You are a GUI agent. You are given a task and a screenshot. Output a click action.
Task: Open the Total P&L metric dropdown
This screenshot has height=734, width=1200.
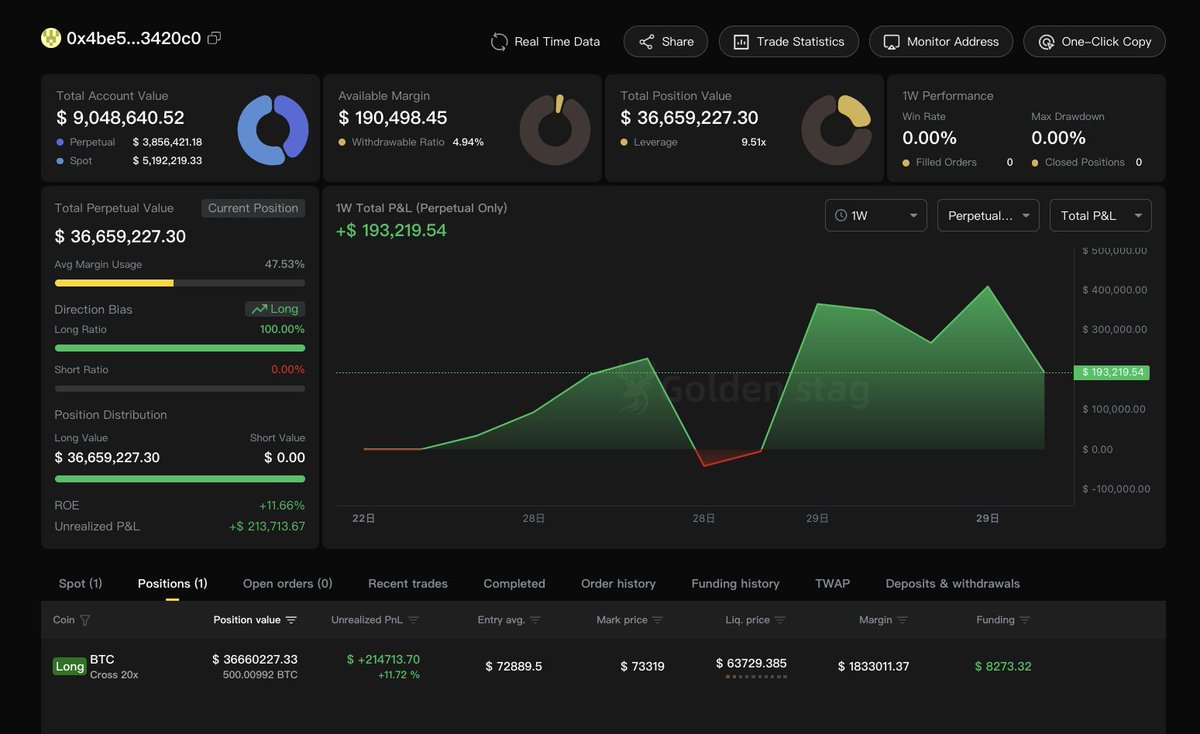pos(1101,215)
